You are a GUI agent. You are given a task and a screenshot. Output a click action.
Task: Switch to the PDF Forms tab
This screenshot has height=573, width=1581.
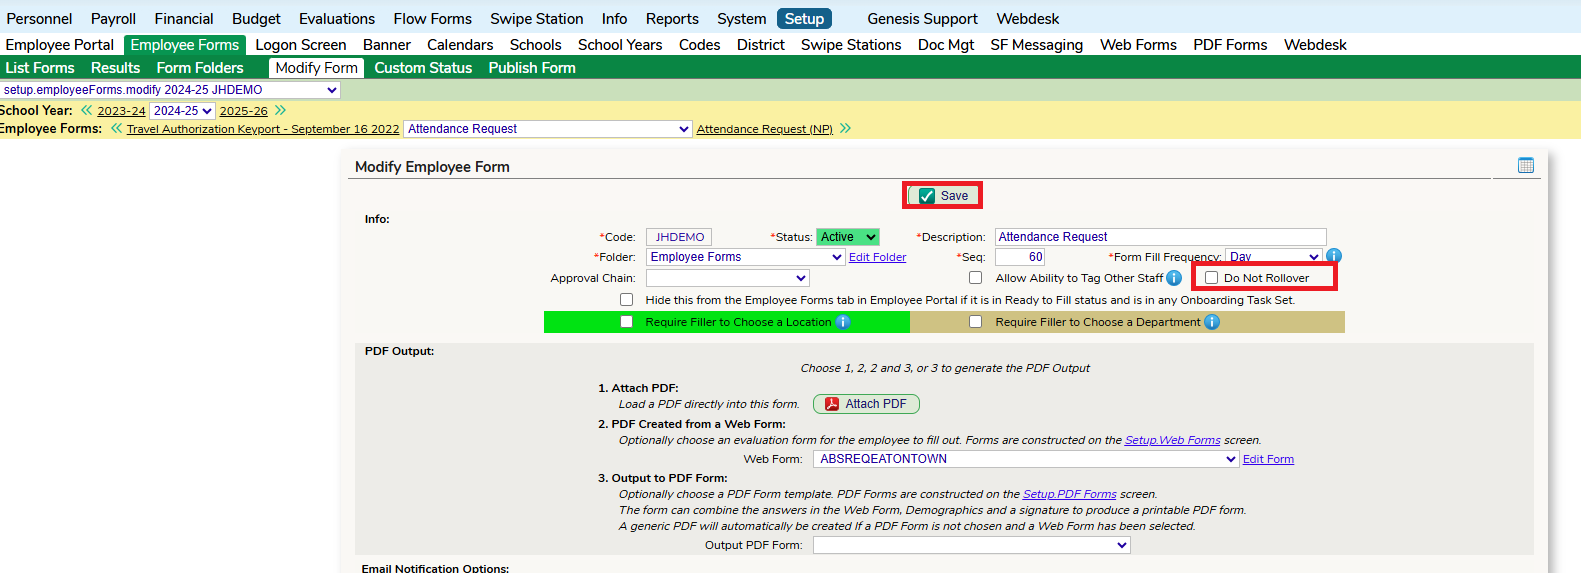coord(1230,45)
